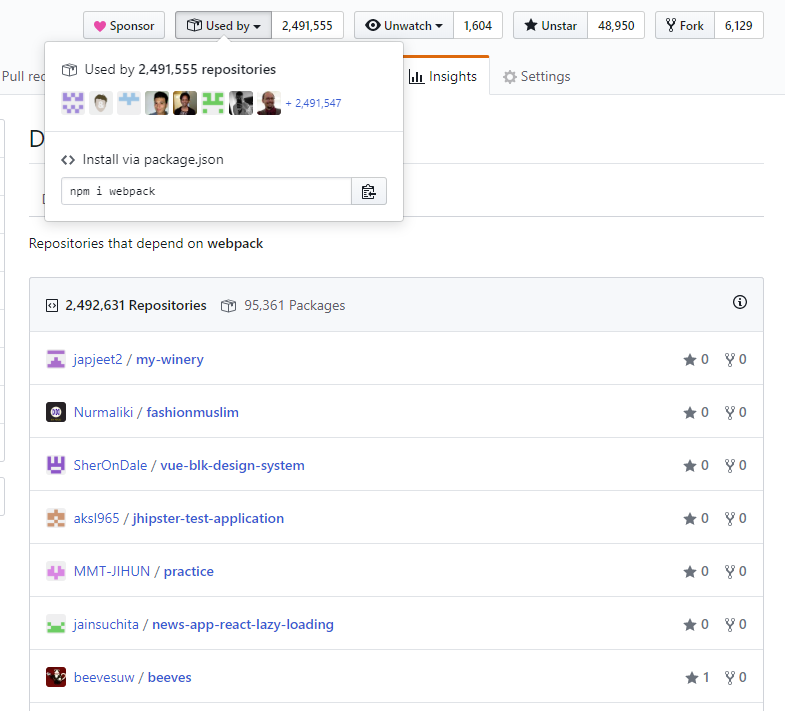Open the + 2,491,547 more dependents link
The image size is (785, 711).
(x=313, y=103)
